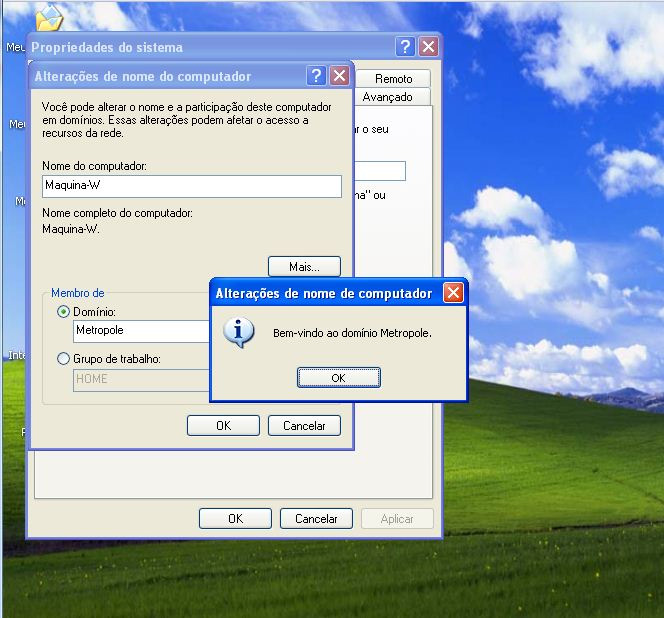
Task: Open the folder desktop icon at top left
Action: tap(50, 18)
